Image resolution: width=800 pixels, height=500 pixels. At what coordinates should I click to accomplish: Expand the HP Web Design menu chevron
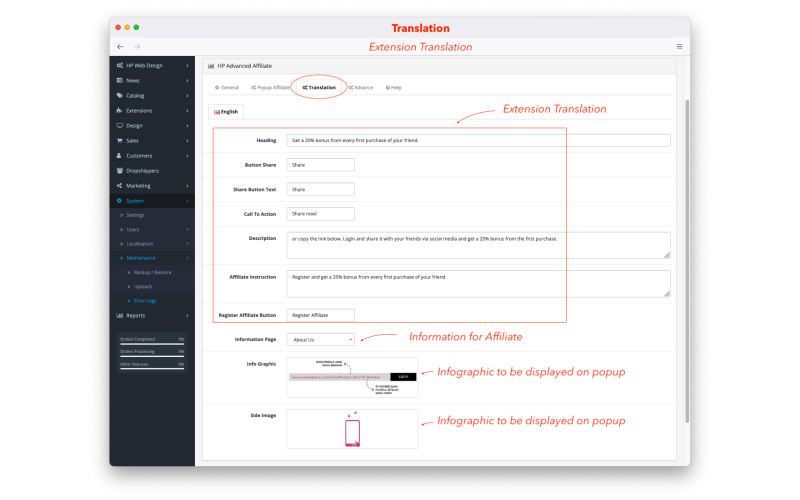187,65
